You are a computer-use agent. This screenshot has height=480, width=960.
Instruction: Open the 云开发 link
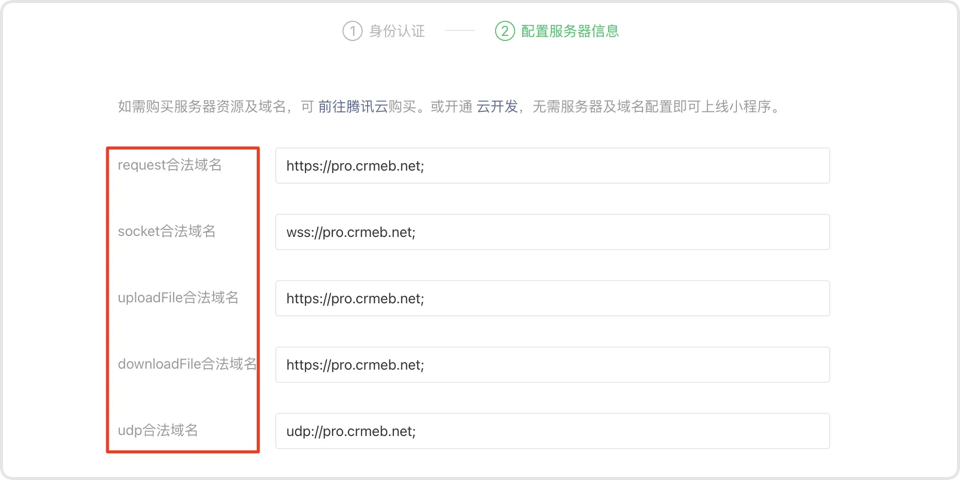click(497, 106)
